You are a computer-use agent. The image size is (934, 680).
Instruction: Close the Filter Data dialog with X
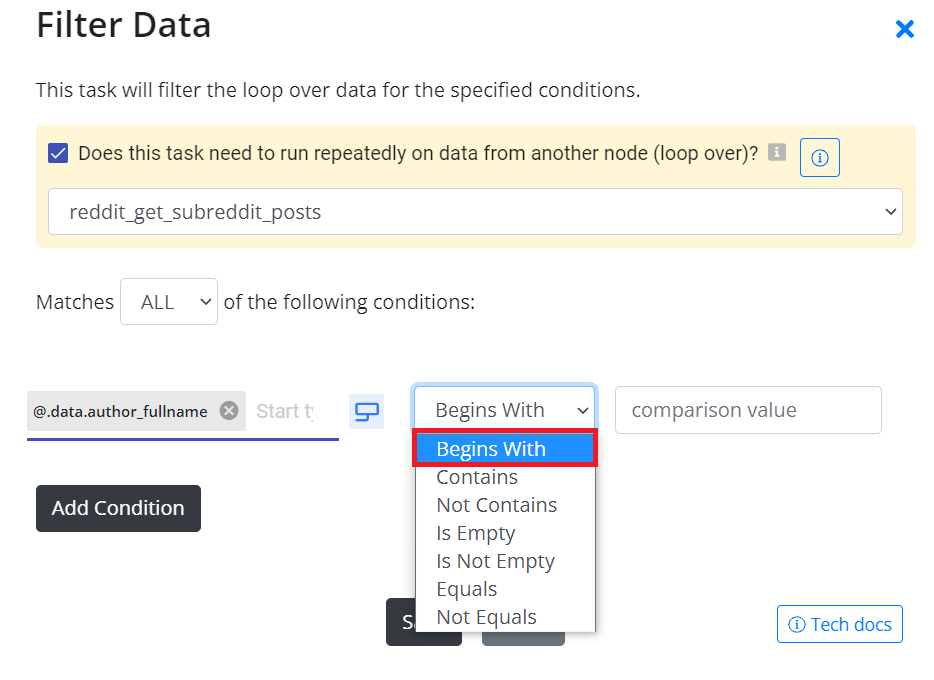pos(904,29)
